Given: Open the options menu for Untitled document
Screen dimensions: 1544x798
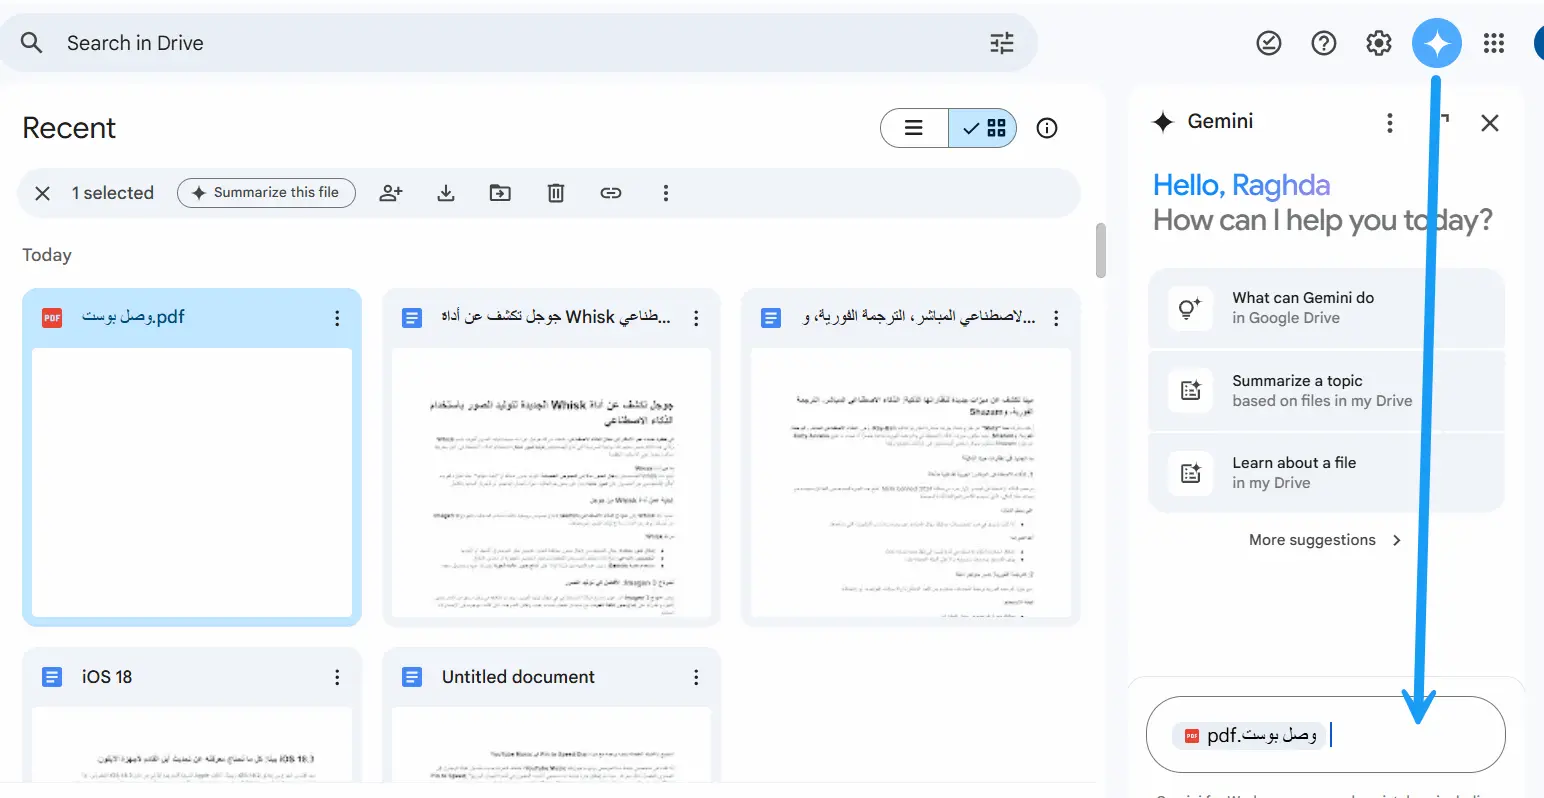Looking at the screenshot, I should pyautogui.click(x=696, y=677).
